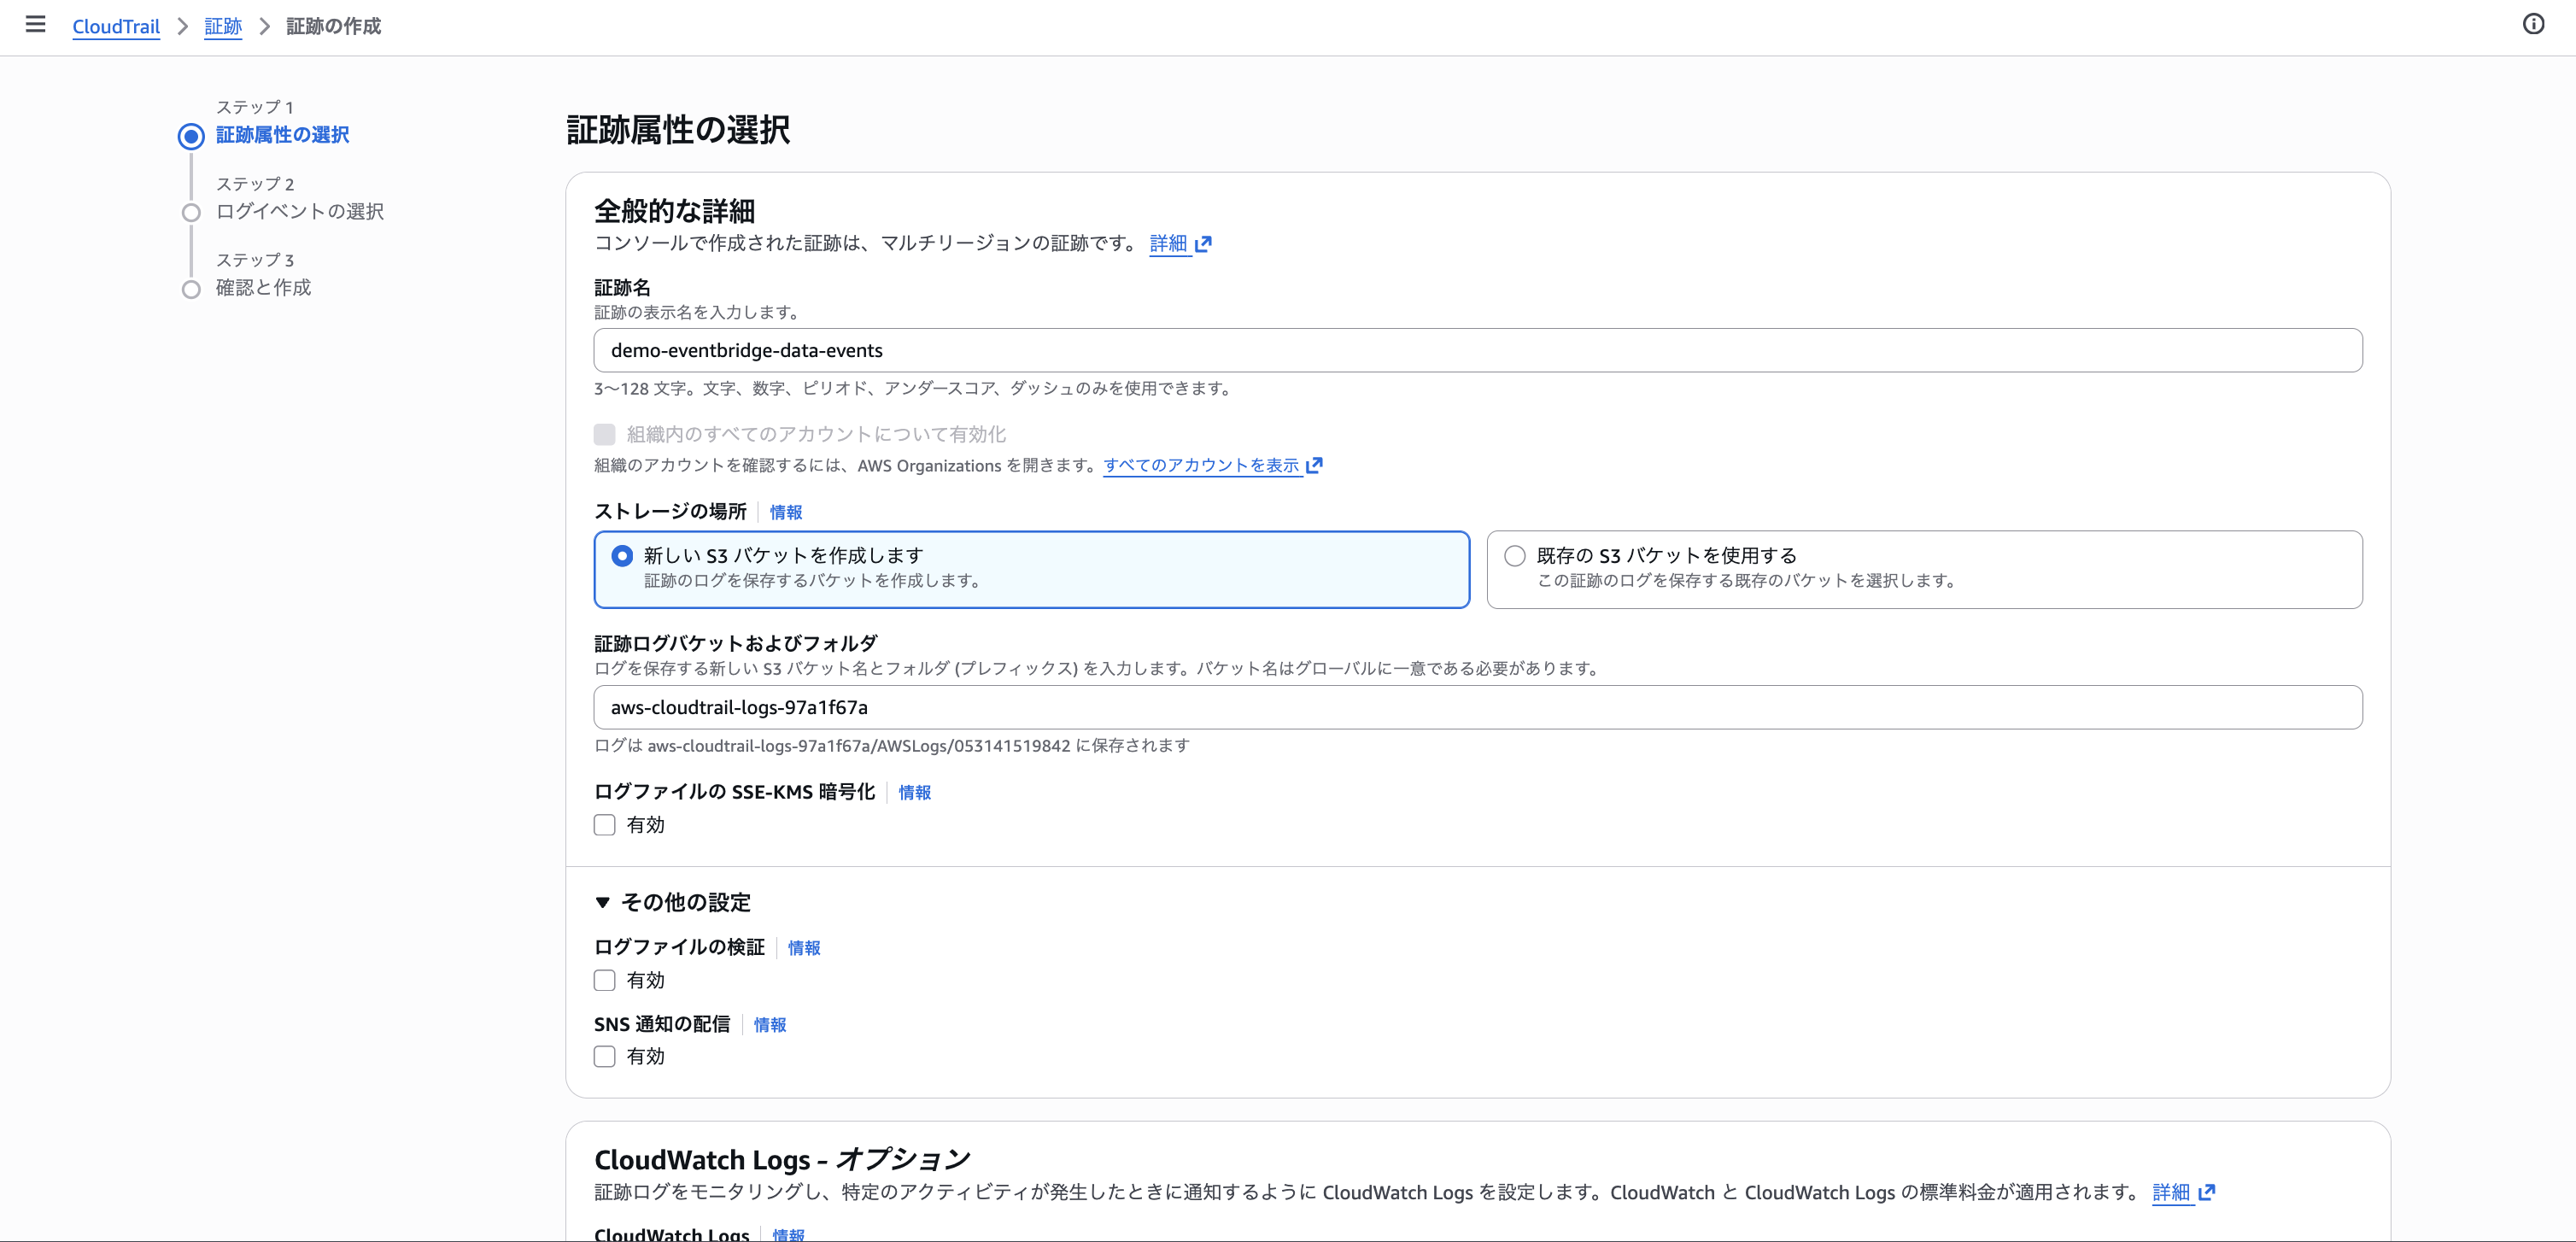2576x1242 pixels.
Task: Click external icon beside CloudWatch Logs 詳細
Action: [x=2207, y=1192]
